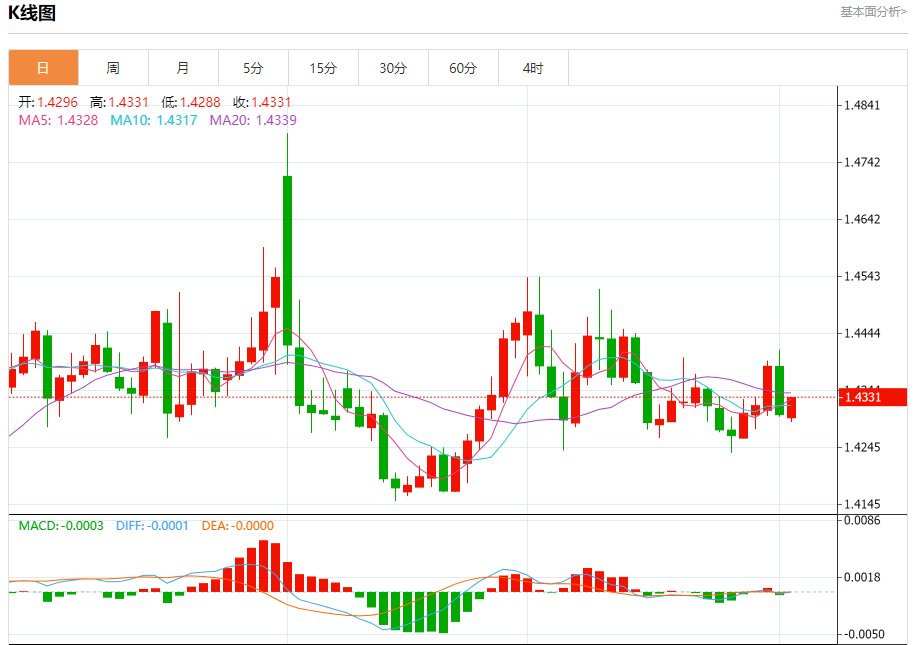The image size is (914, 645).
Task: Click the 1.4642 price axis label
Action: coord(862,220)
